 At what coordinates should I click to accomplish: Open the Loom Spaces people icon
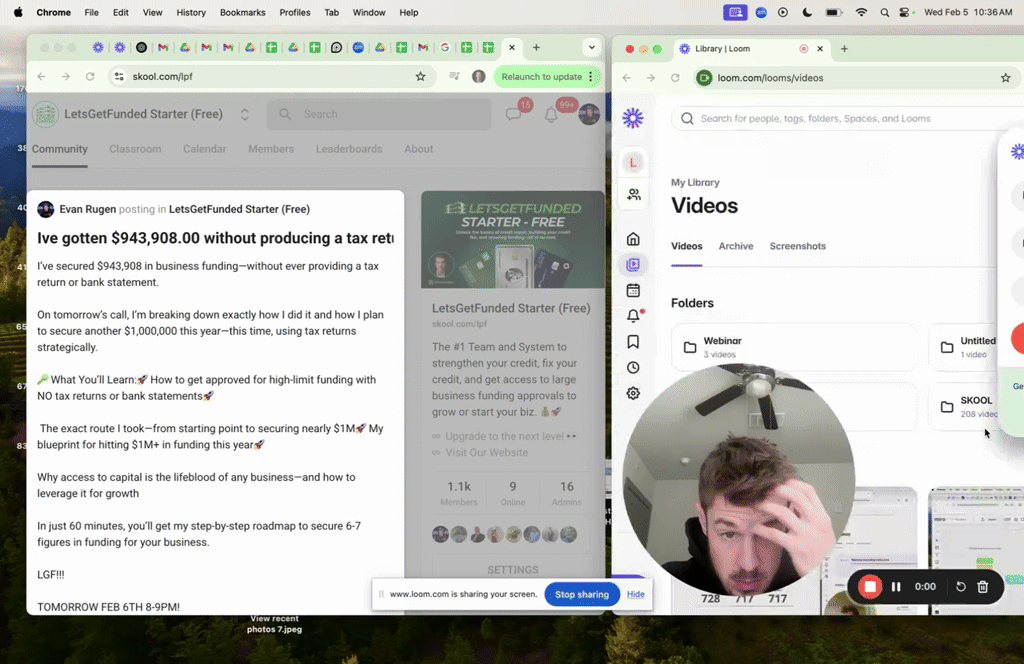click(x=633, y=195)
